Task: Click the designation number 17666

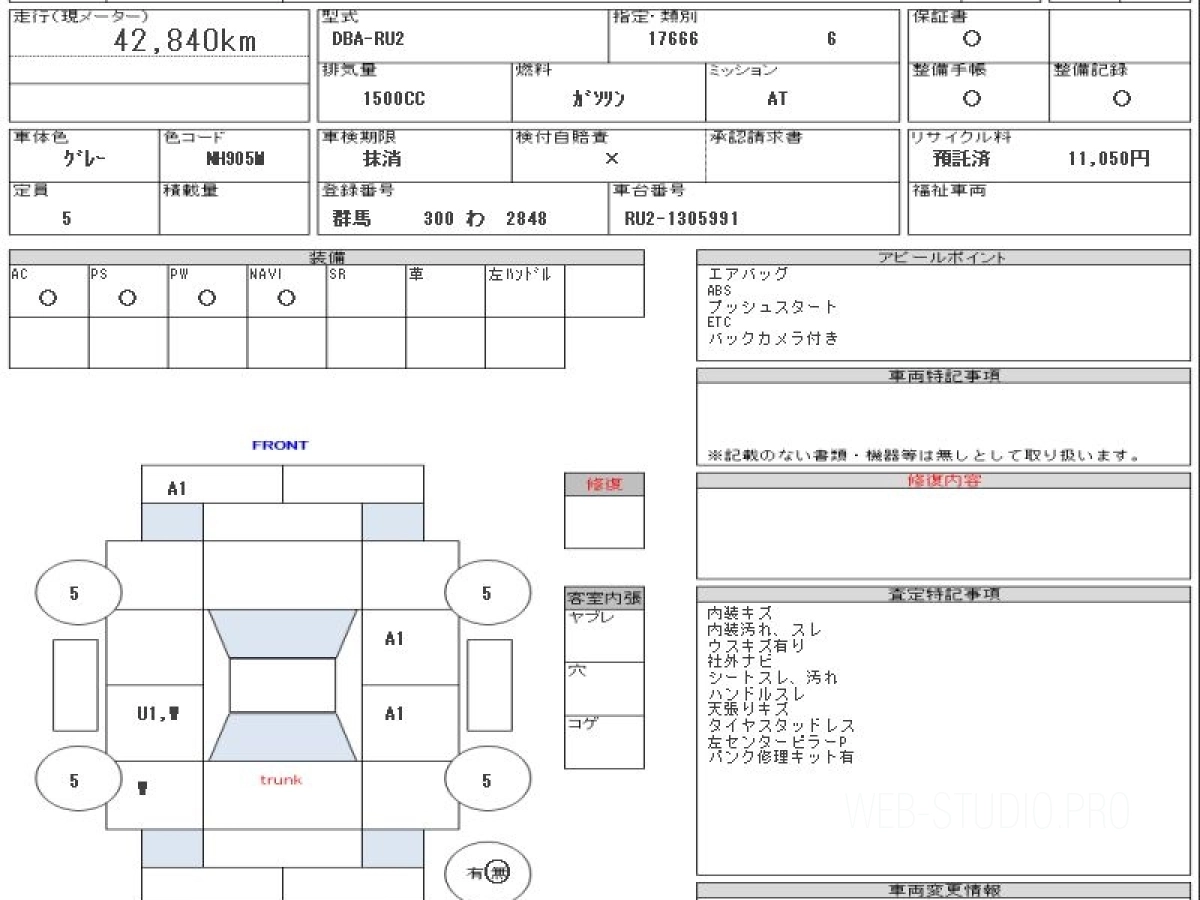Action: [x=673, y=40]
